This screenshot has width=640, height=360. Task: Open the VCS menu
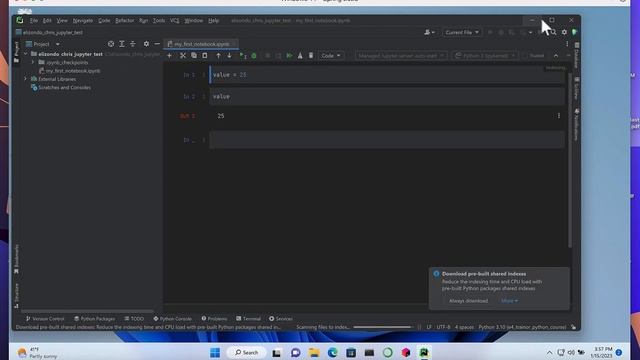click(x=174, y=20)
